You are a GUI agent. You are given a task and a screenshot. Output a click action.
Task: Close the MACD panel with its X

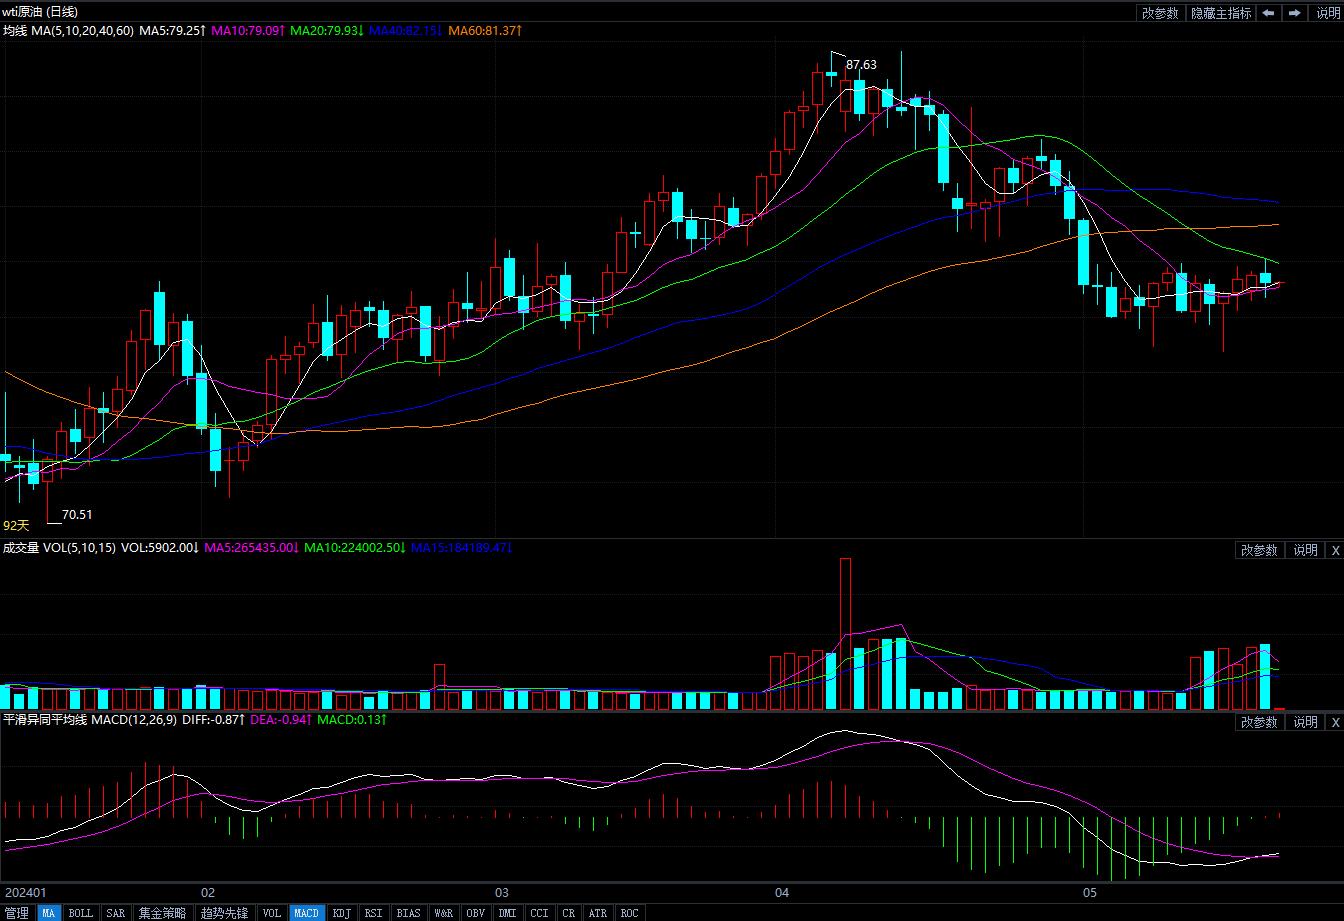[1334, 722]
